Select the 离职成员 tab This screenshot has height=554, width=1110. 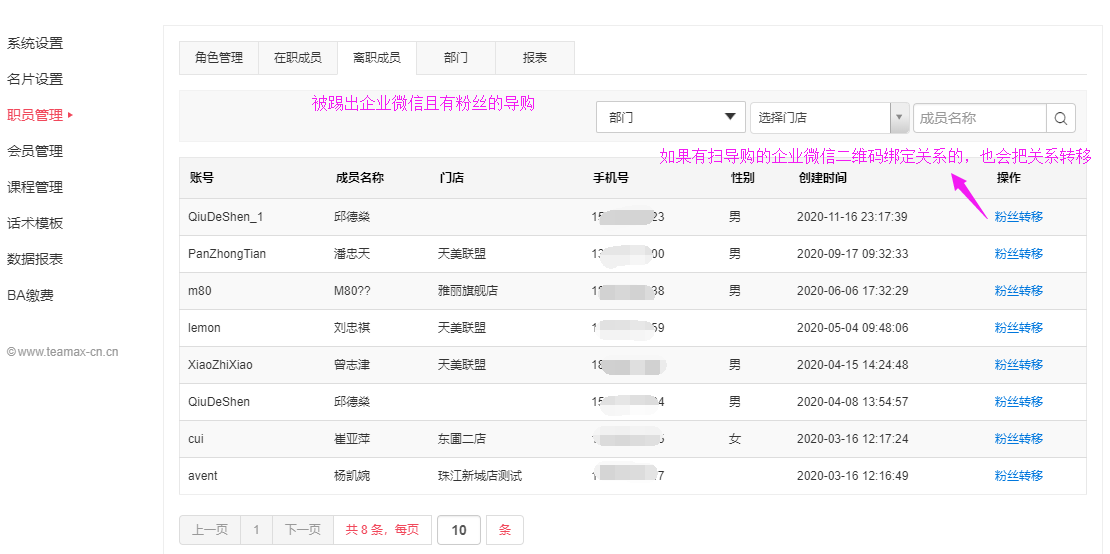click(x=376, y=58)
